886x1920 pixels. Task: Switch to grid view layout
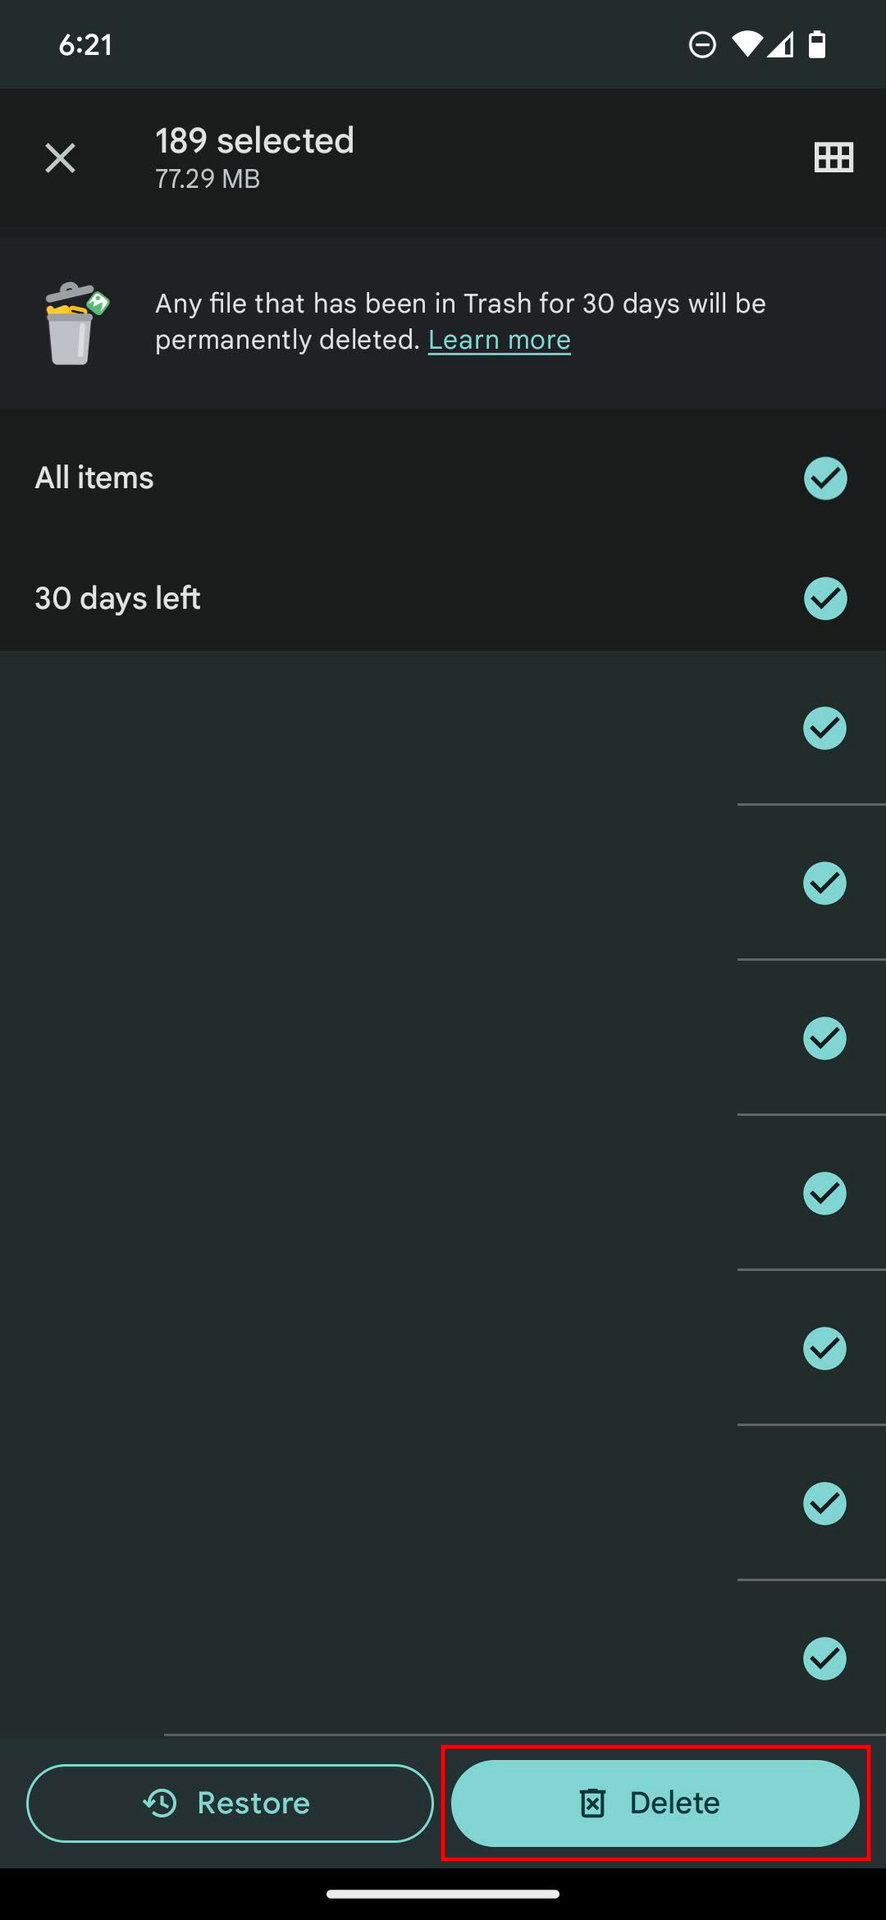click(833, 158)
